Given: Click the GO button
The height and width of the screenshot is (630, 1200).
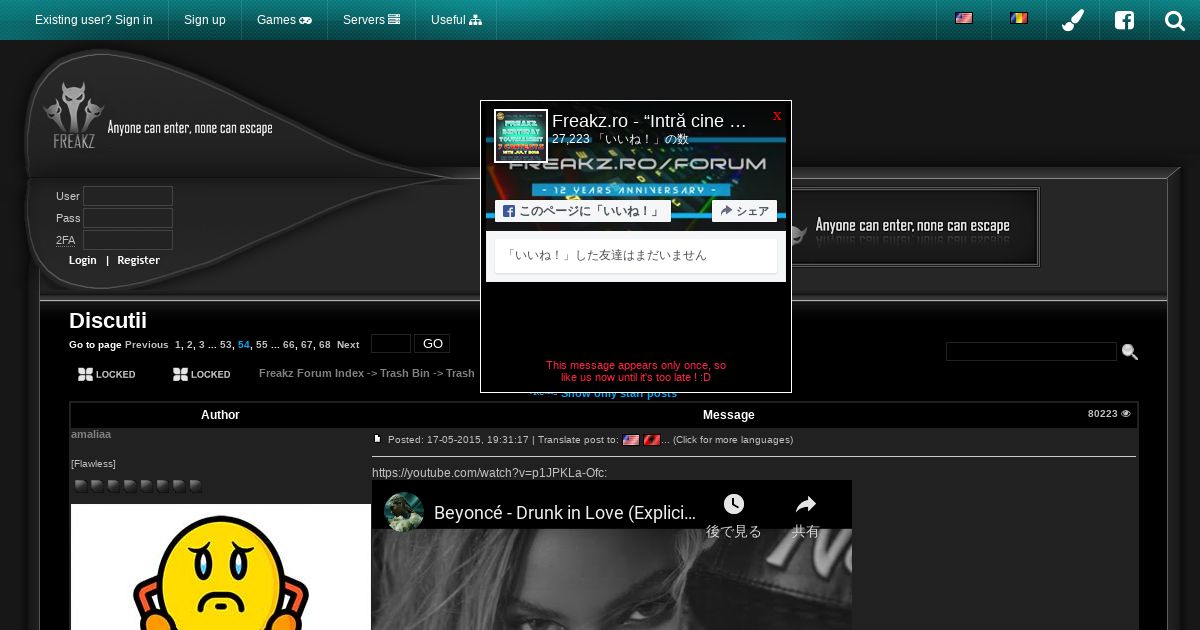Looking at the screenshot, I should tap(432, 344).
